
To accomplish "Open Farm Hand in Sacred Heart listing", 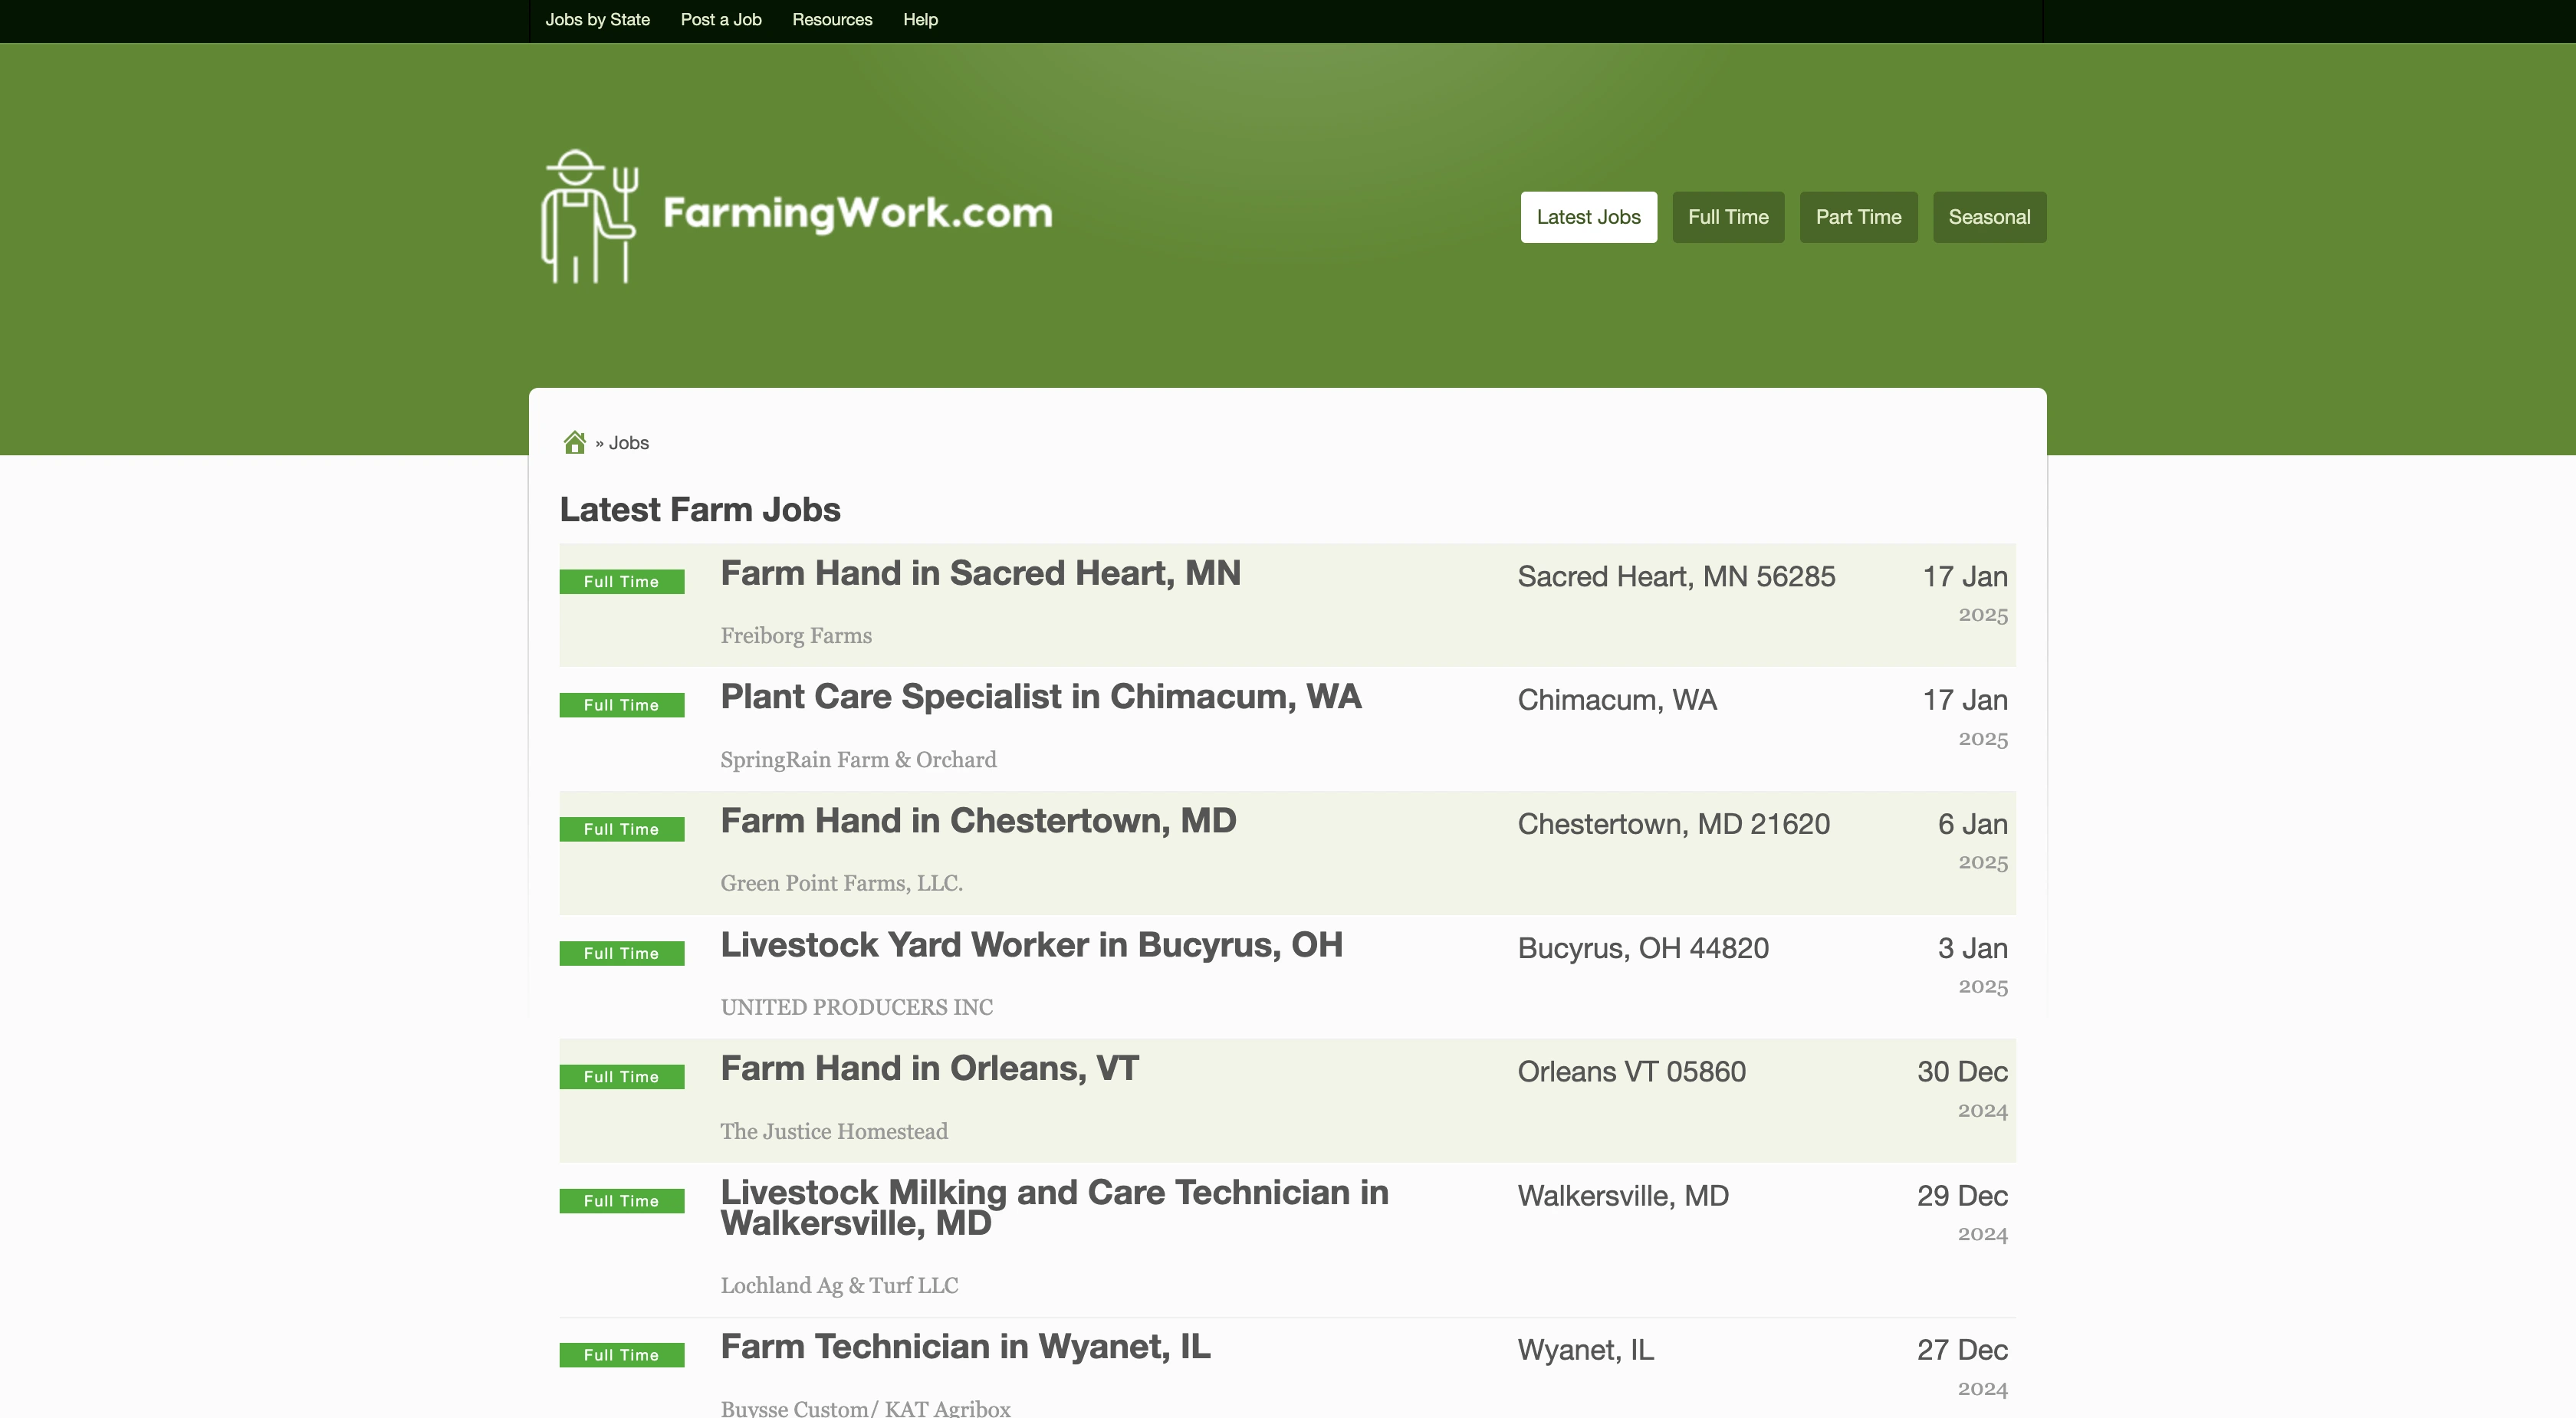I will (980, 573).
